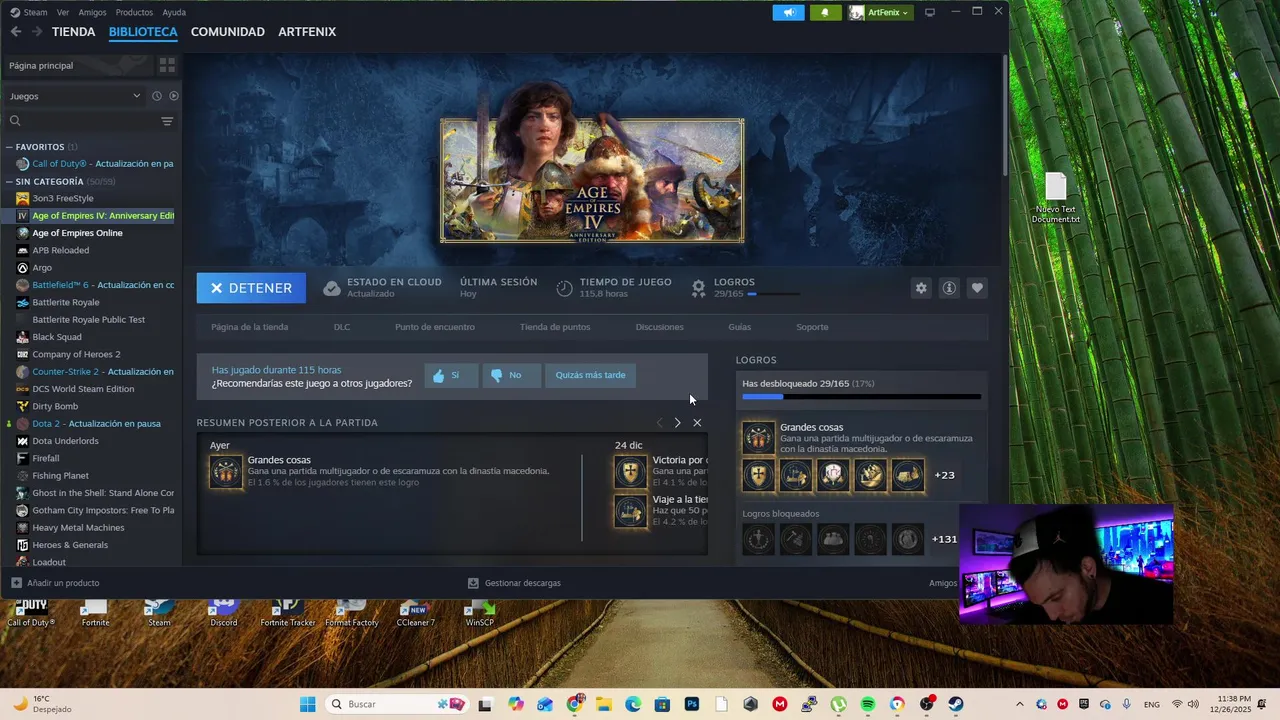1280x720 pixels.
Task: Open the Guías tab
Action: (x=740, y=327)
